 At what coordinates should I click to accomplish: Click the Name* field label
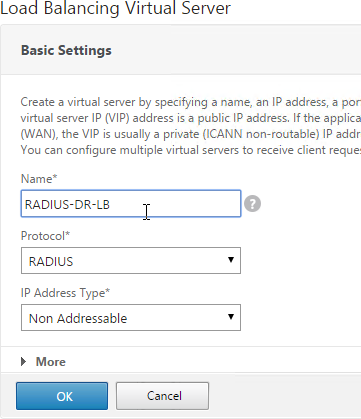click(x=39, y=179)
